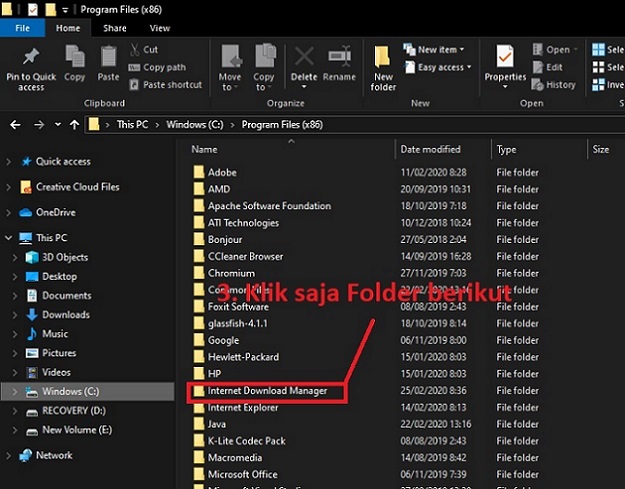The width and height of the screenshot is (625, 489).
Task: Open the Share ribbon tab
Action: click(117, 28)
